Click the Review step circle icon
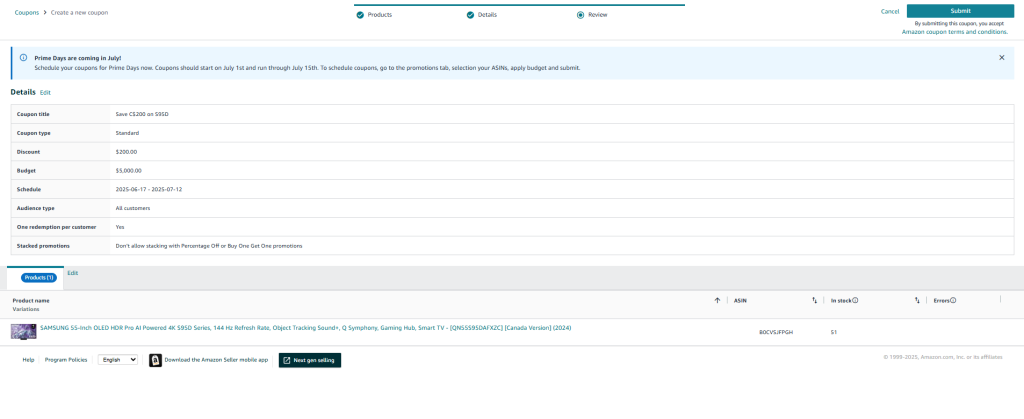Image resolution: width=1024 pixels, height=419 pixels. pyautogui.click(x=581, y=14)
